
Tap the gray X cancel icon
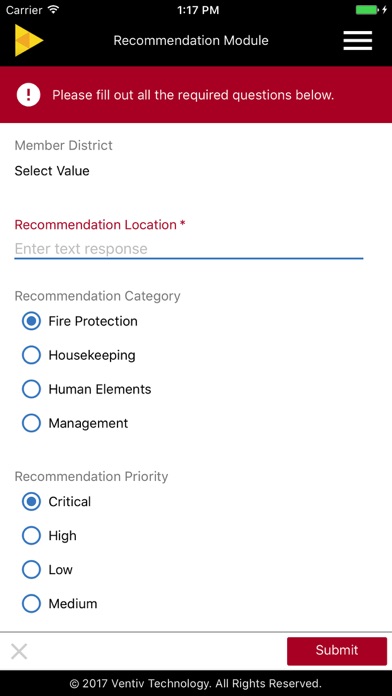[19, 652]
